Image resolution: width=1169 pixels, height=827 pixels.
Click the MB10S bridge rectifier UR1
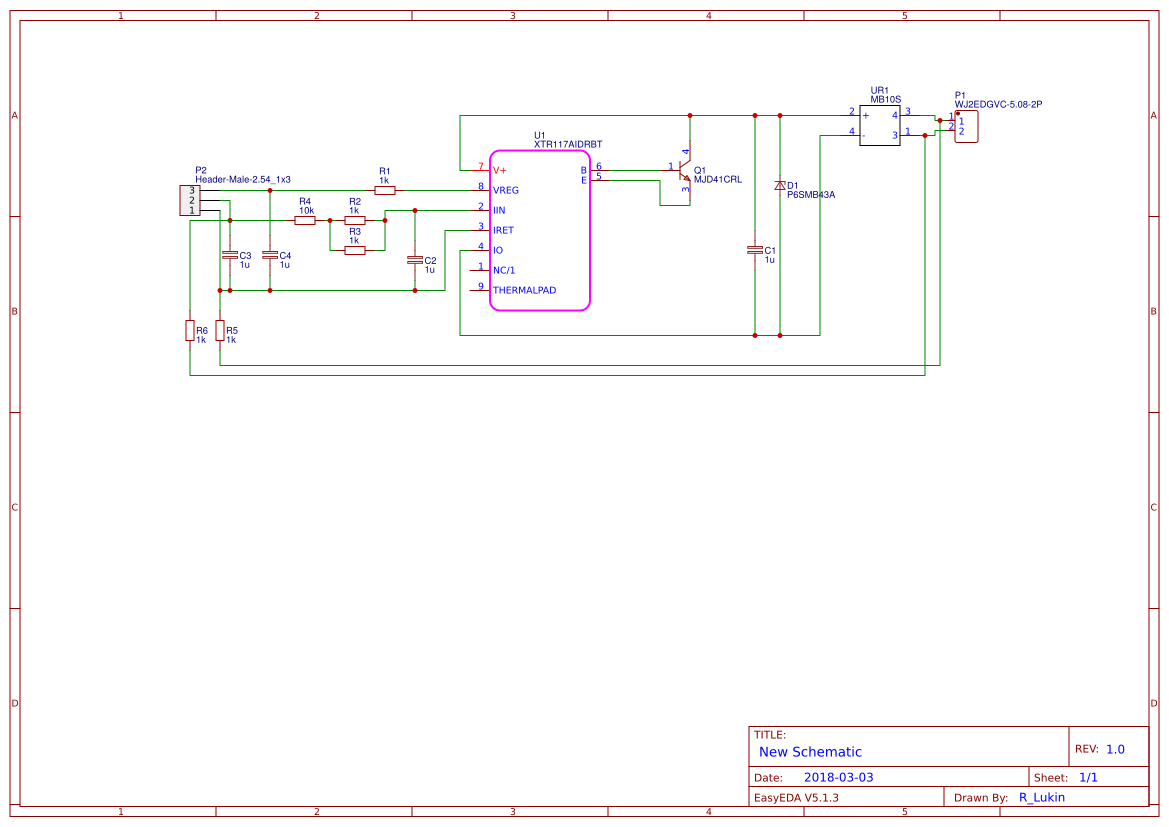(x=879, y=125)
